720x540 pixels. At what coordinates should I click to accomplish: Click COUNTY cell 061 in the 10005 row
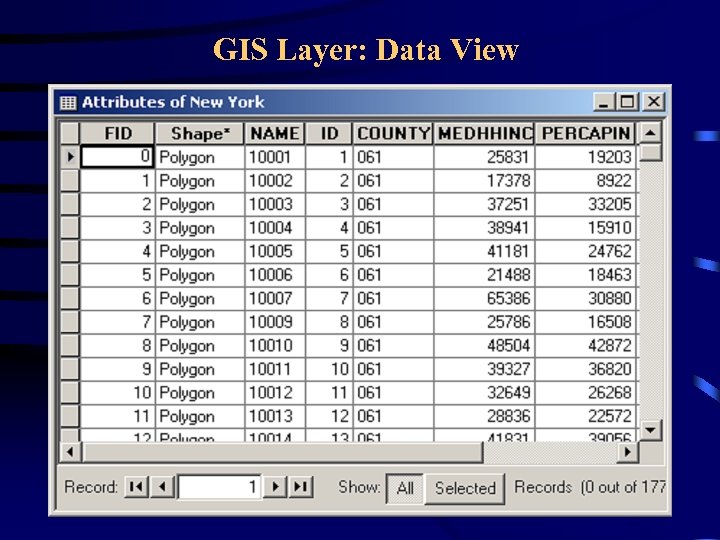coord(393,252)
